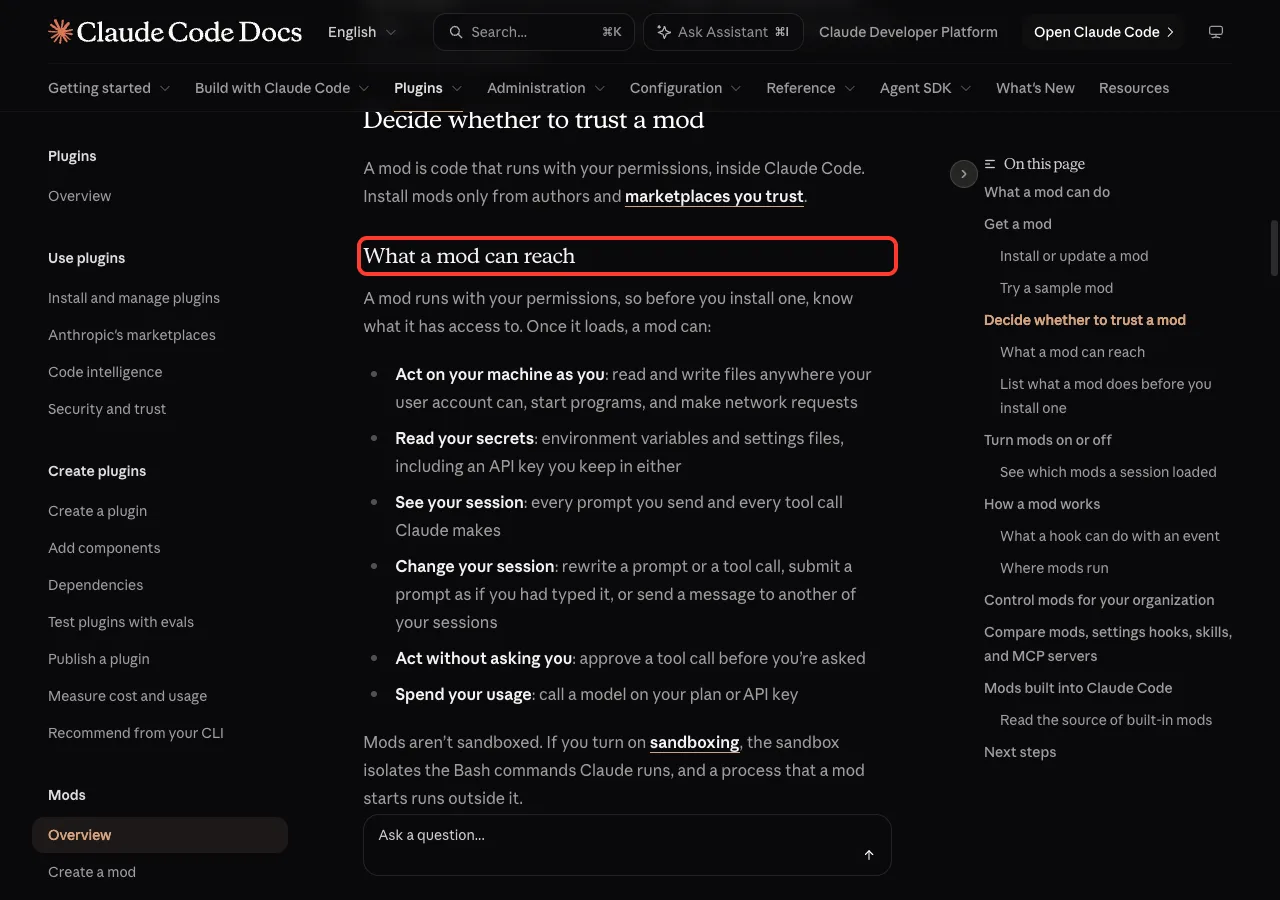Open the Claude Developer Platform link

[908, 32]
